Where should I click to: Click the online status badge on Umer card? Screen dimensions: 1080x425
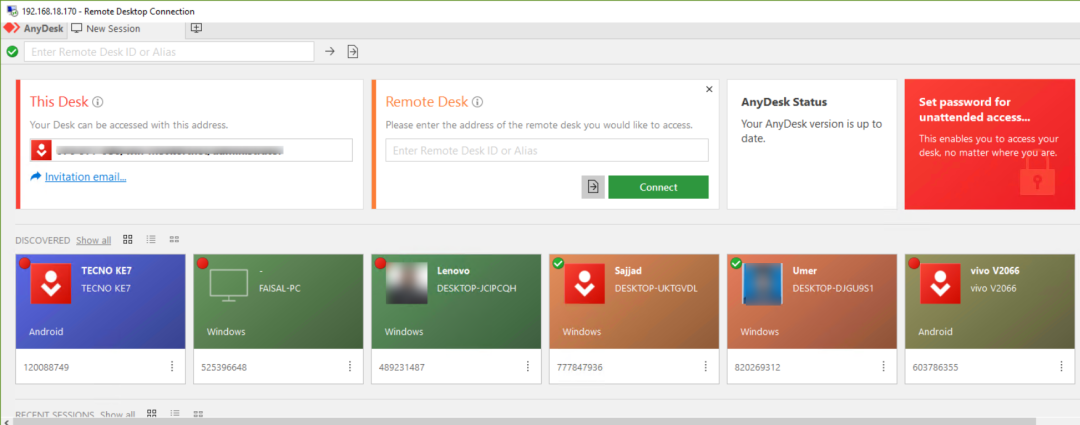point(736,263)
